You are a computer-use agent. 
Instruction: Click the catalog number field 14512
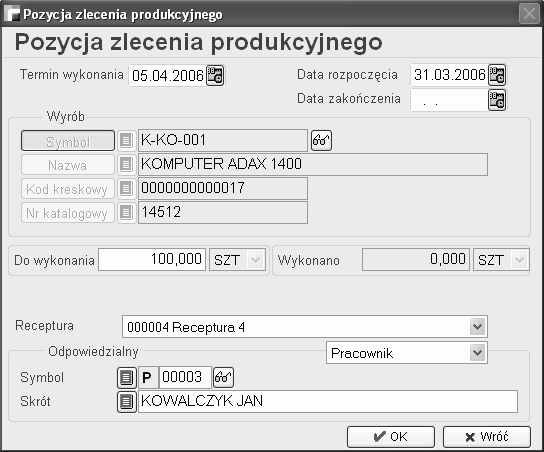(x=223, y=212)
